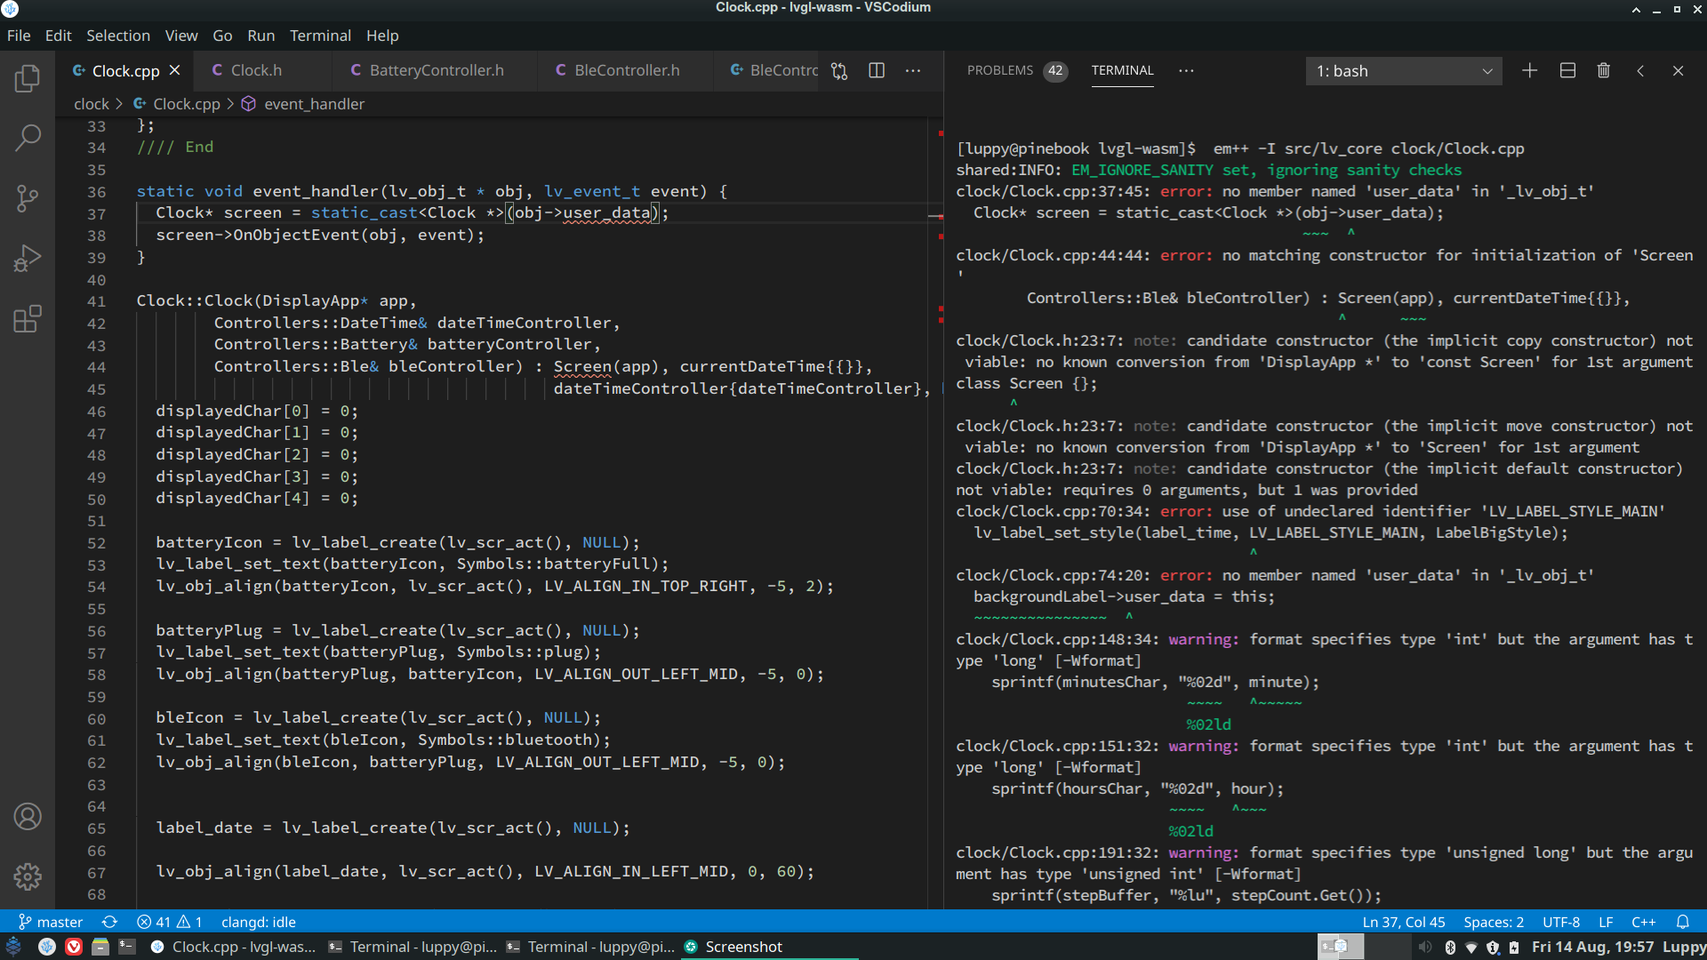Click the errors and warnings count
Image resolution: width=1707 pixels, height=960 pixels.
[x=169, y=922]
